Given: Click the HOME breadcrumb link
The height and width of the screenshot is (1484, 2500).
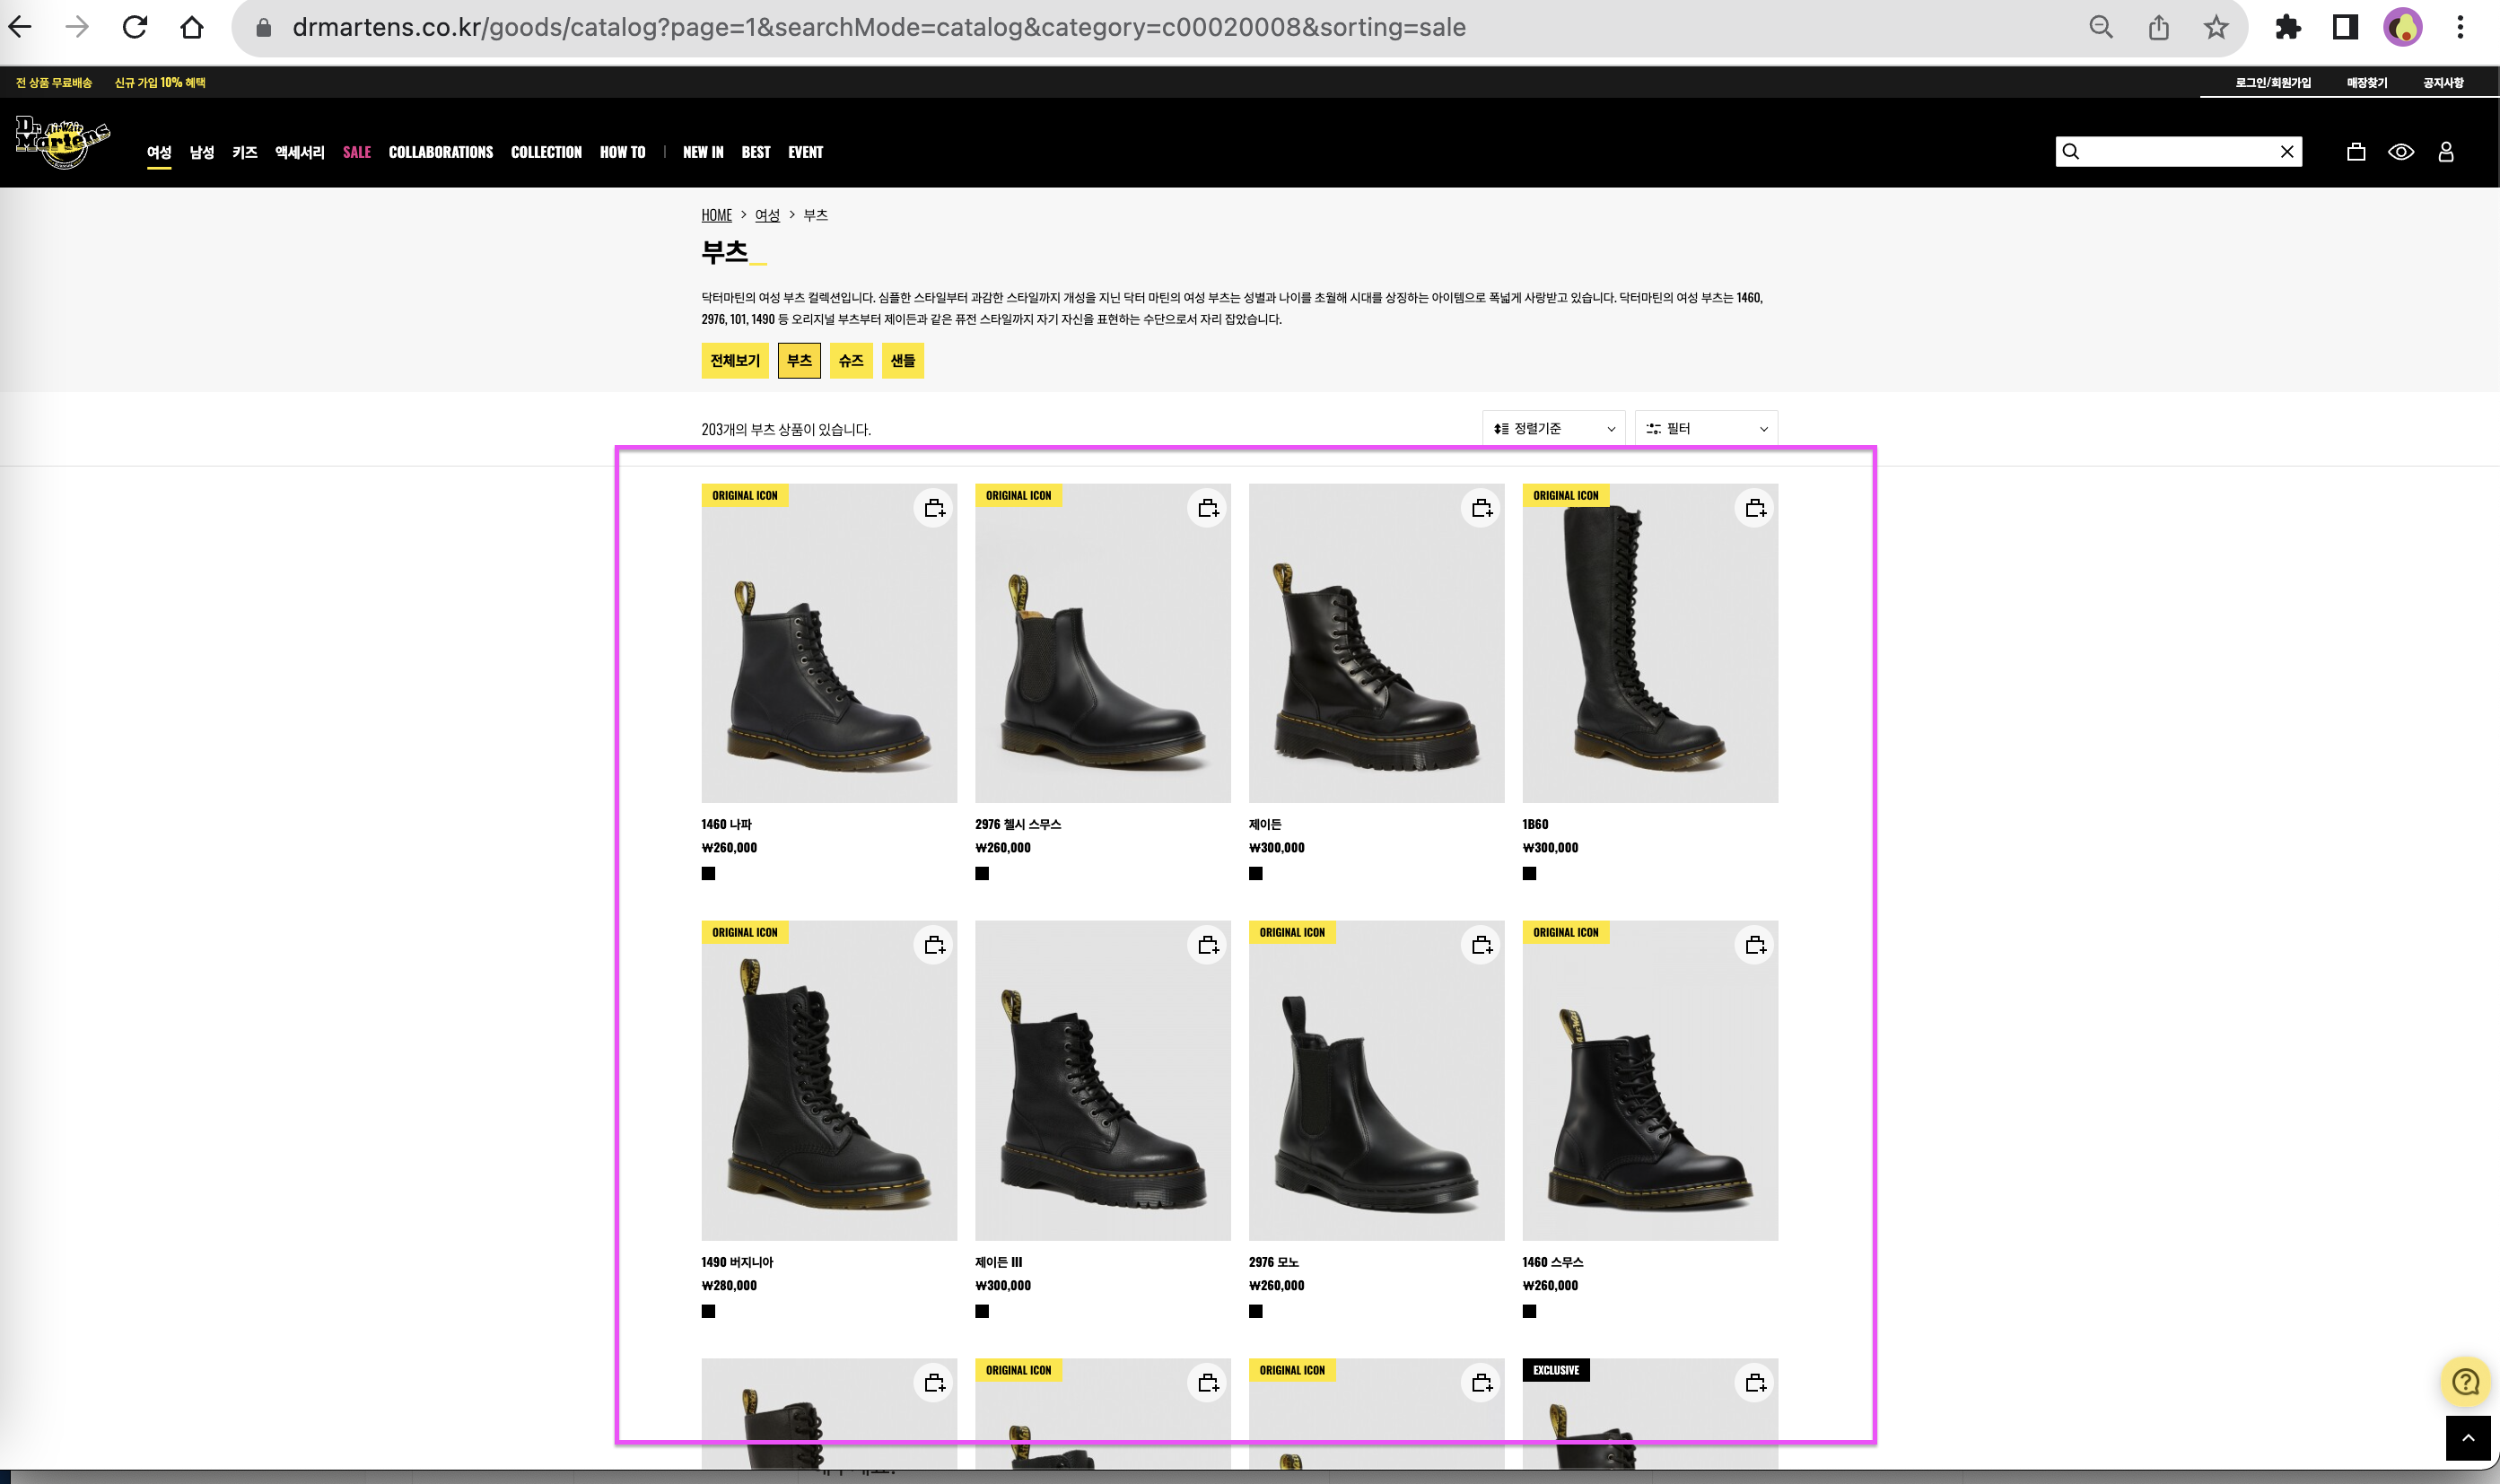Looking at the screenshot, I should 716,215.
